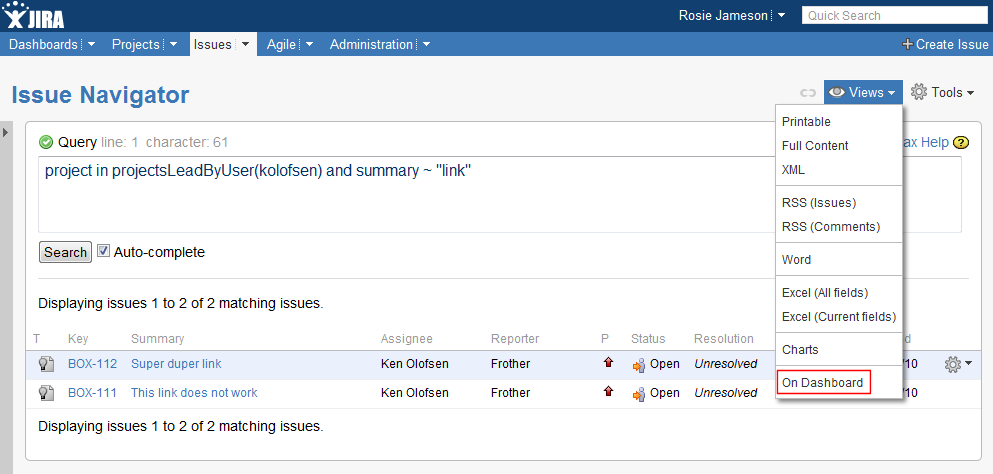Viewport: 993px width, 474px height.
Task: Open the Administration tab
Action: [x=371, y=44]
